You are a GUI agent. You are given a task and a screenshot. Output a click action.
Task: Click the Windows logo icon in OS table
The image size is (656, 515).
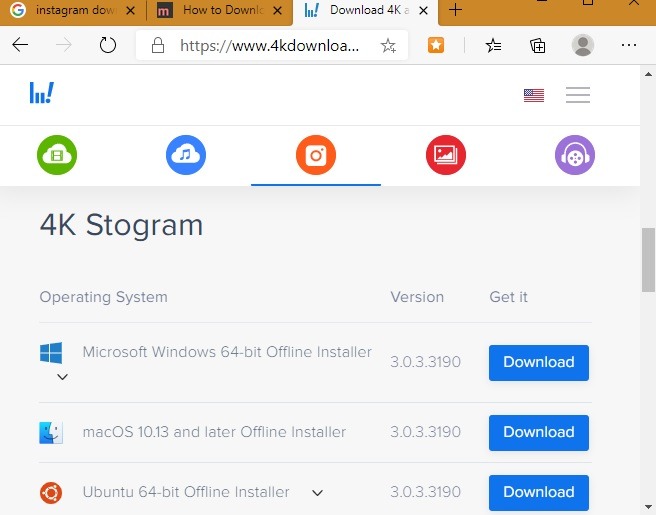point(51,353)
